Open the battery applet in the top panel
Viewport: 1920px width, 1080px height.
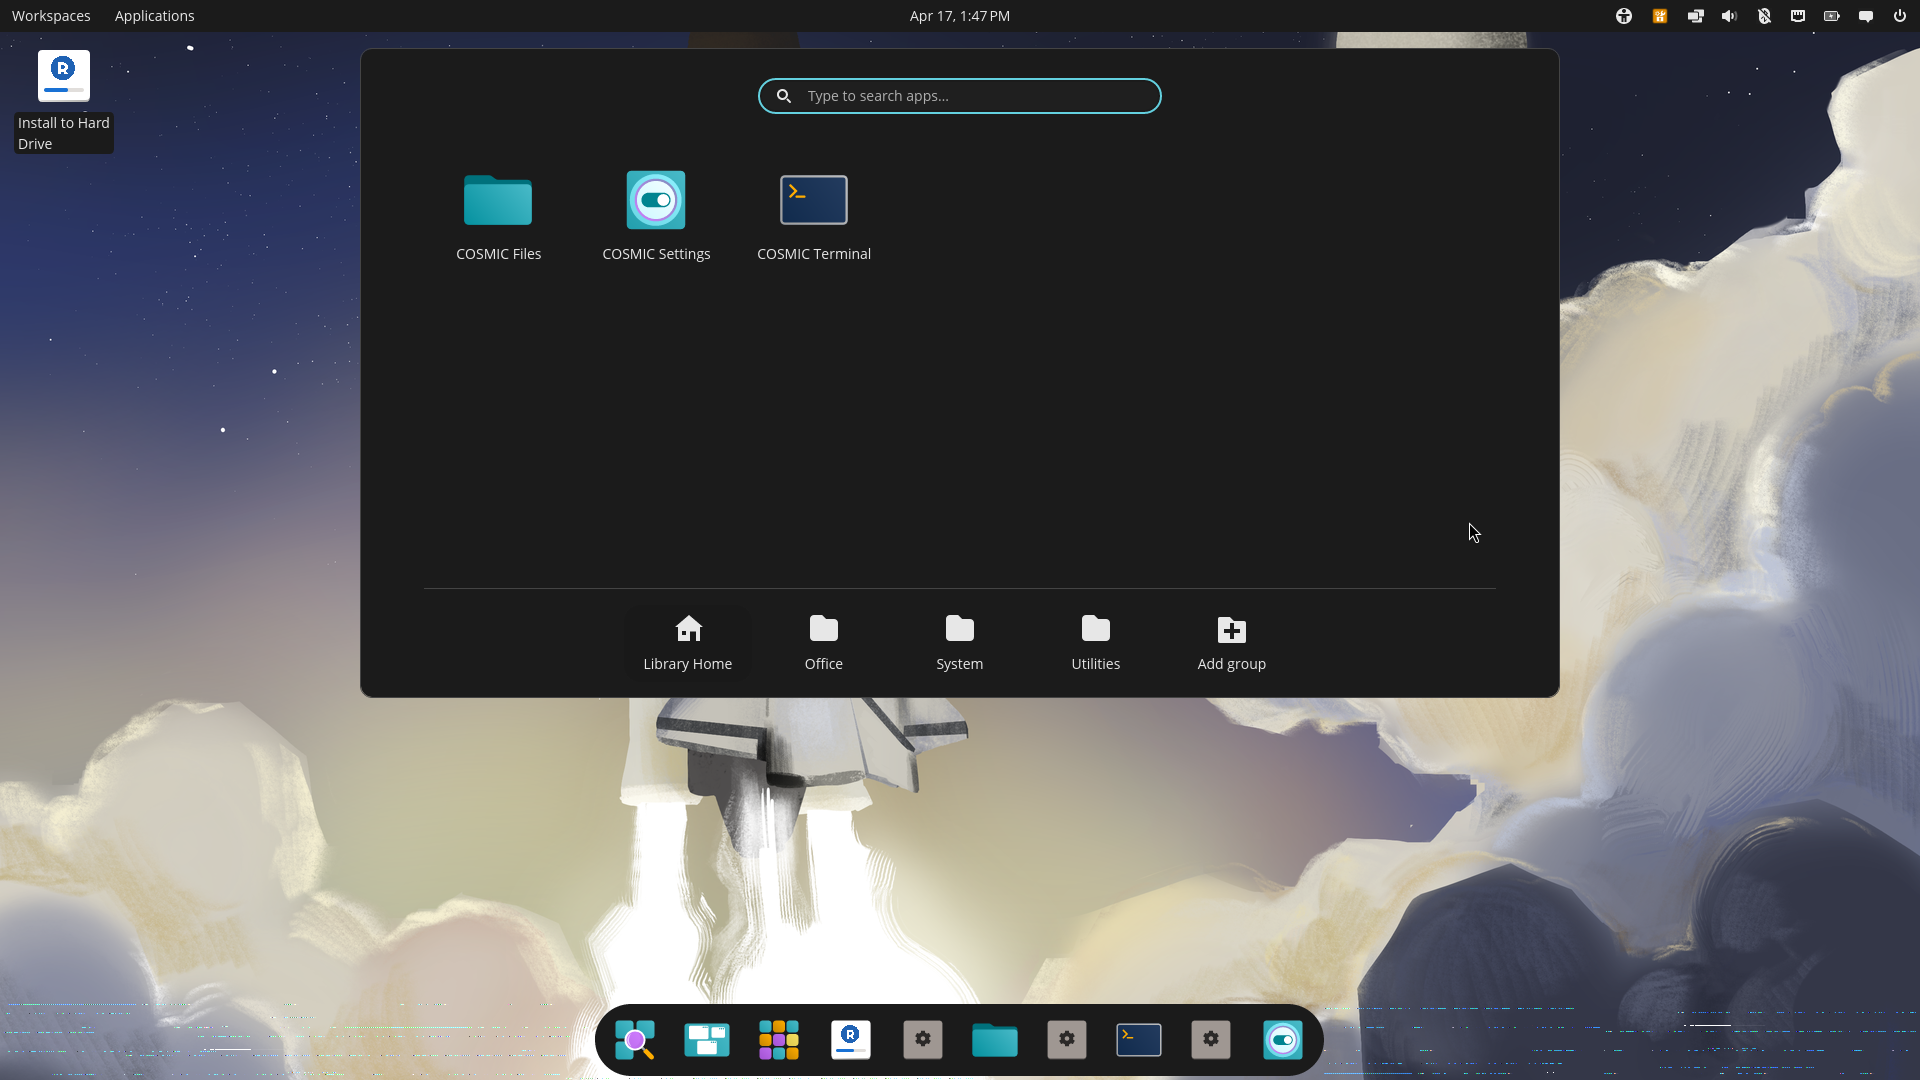click(1832, 16)
